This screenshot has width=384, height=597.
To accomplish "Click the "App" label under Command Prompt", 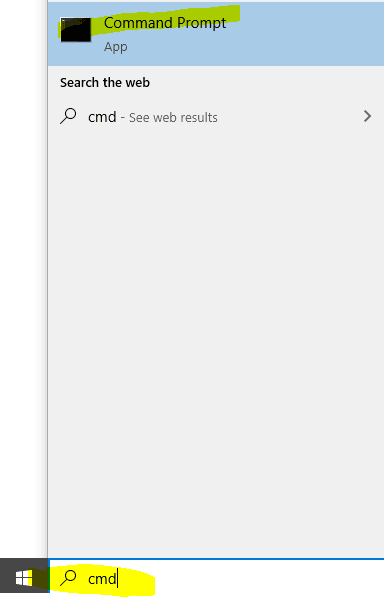I will coord(116,47).
